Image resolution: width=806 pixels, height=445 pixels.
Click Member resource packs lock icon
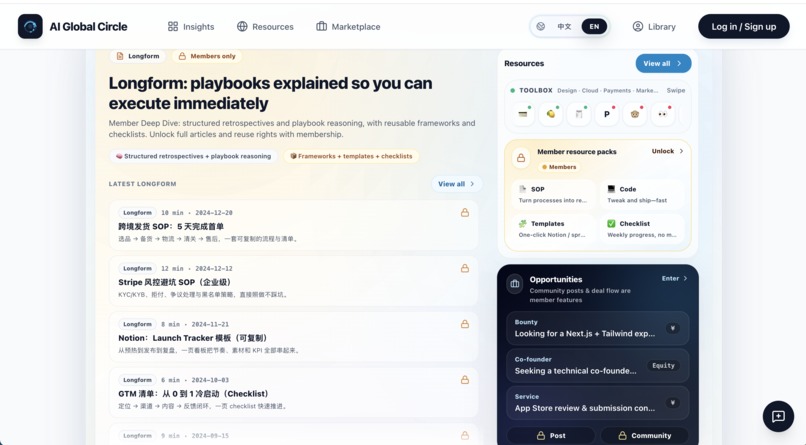tap(521, 158)
